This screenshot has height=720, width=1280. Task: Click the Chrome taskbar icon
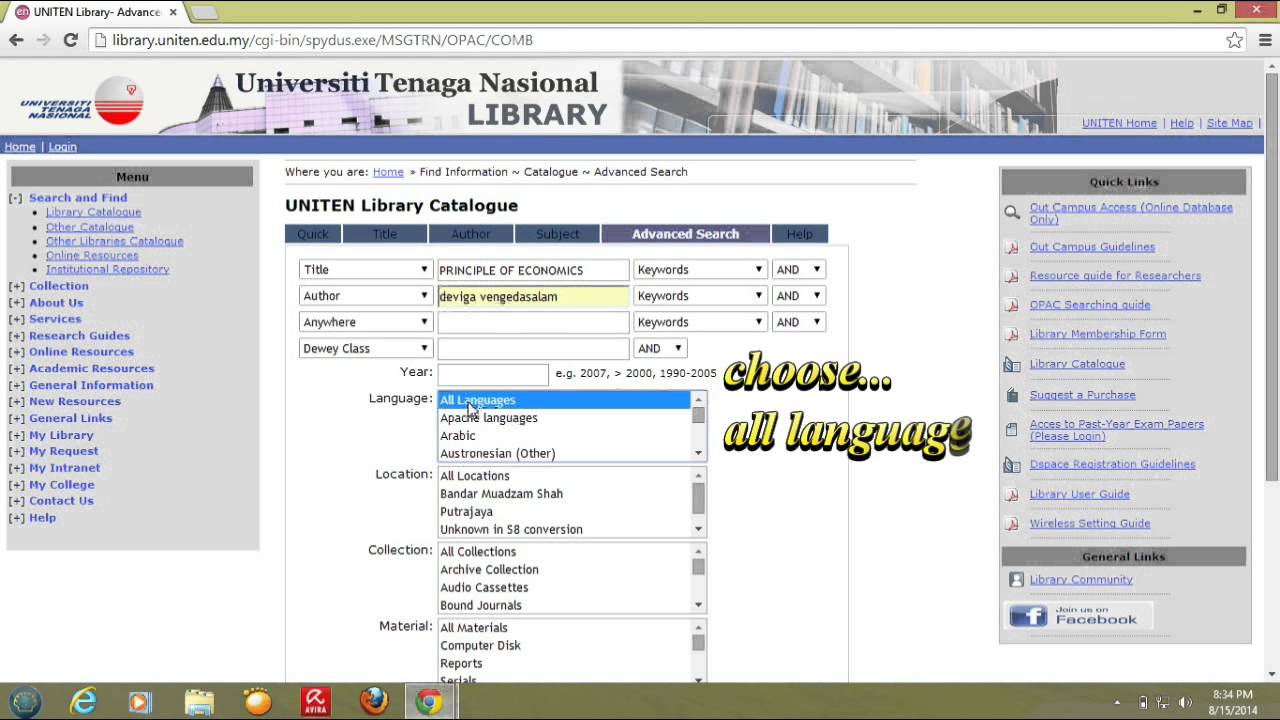tap(430, 702)
